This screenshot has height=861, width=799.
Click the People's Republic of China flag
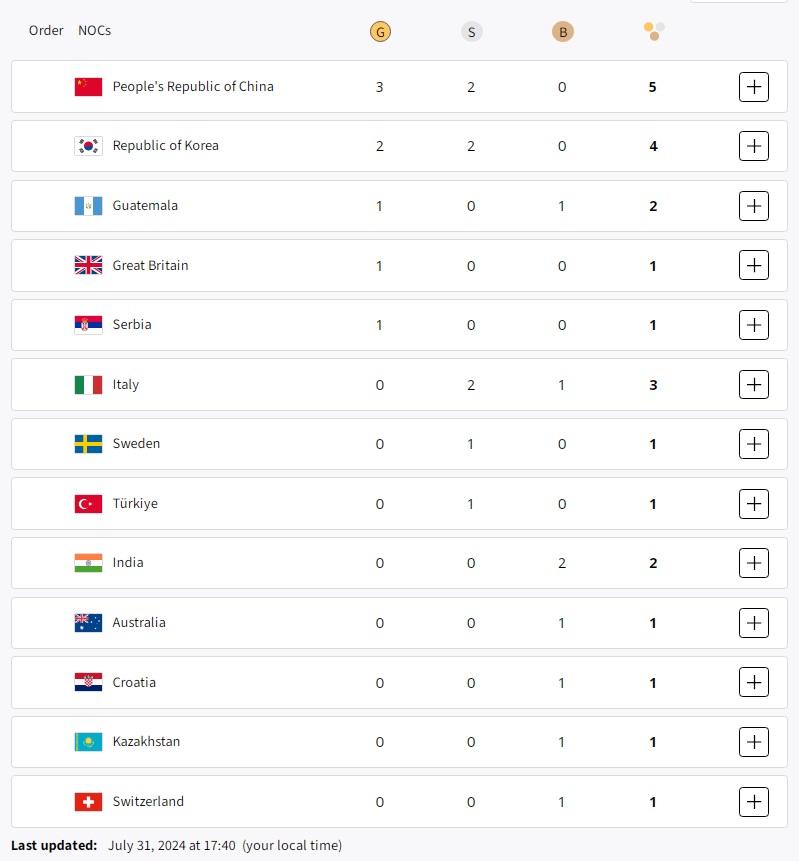pyautogui.click(x=88, y=87)
